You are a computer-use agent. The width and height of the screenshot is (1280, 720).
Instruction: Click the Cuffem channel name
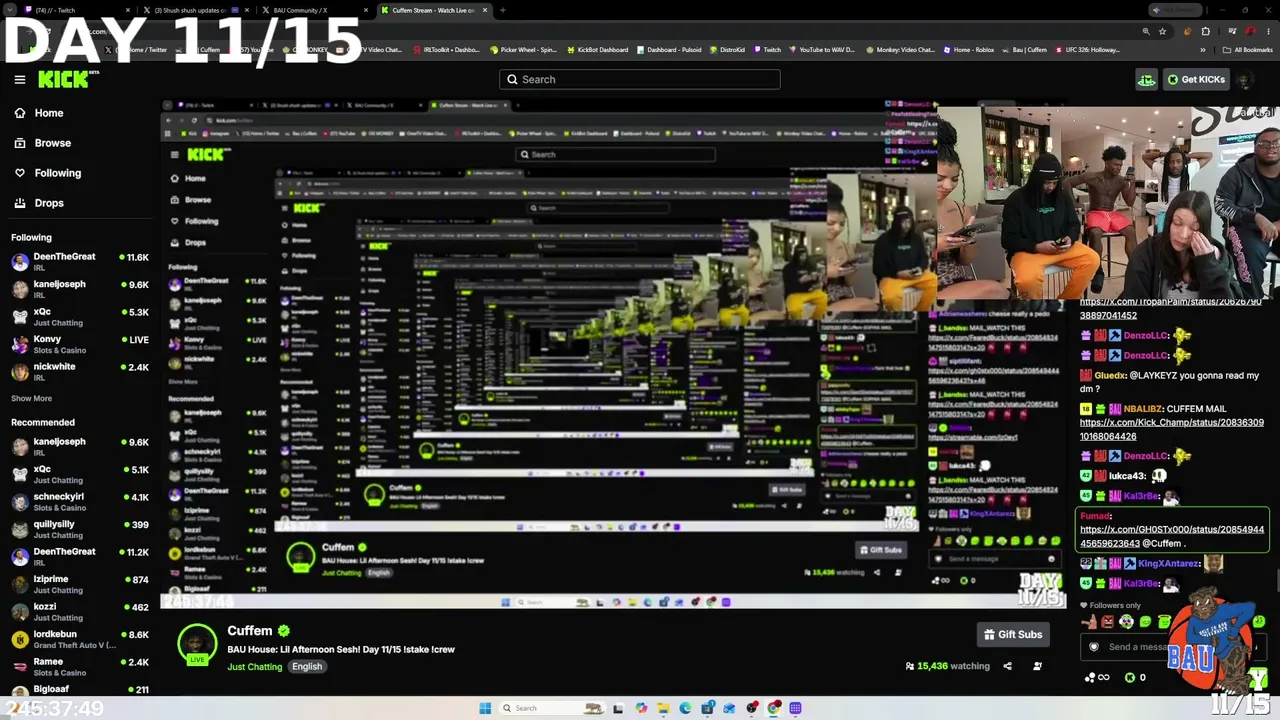(250, 631)
